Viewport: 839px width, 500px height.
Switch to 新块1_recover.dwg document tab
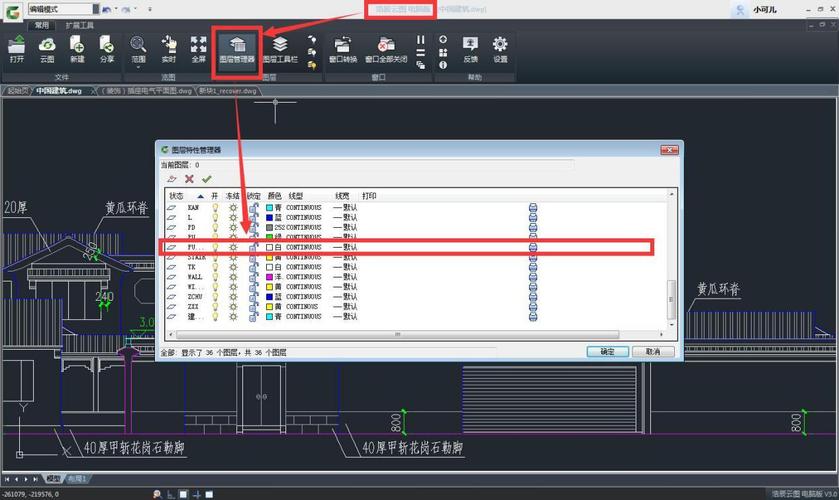tap(227, 91)
